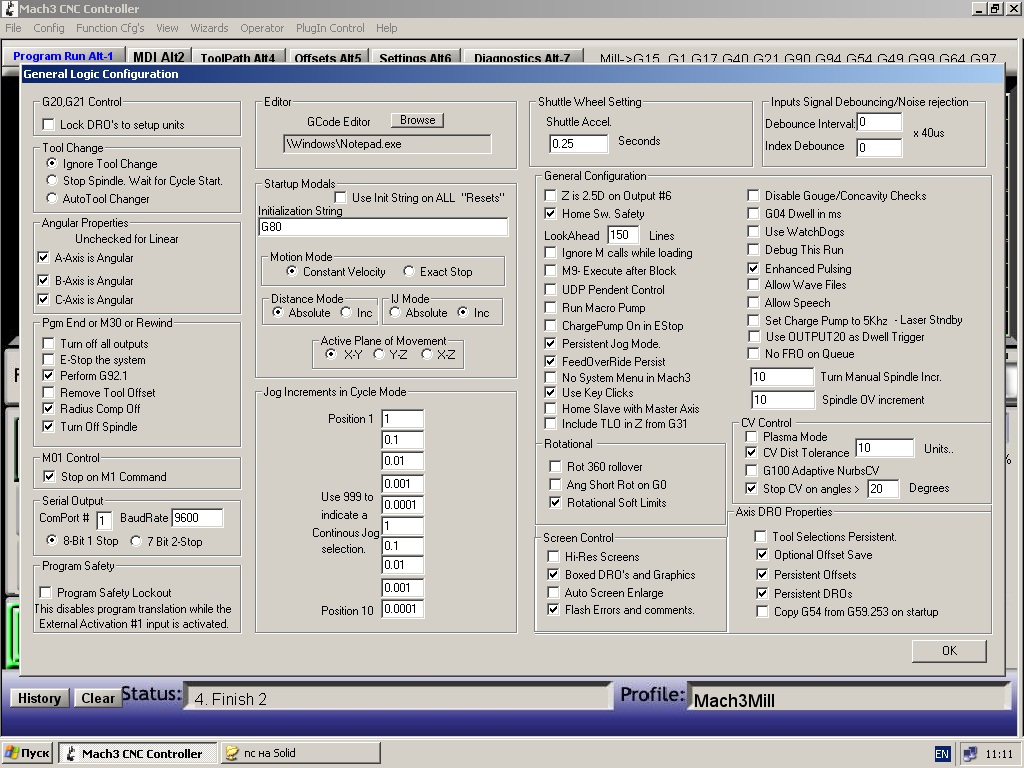Image resolution: width=1024 pixels, height=768 pixels.
Task: Open the View menu
Action: pos(167,28)
